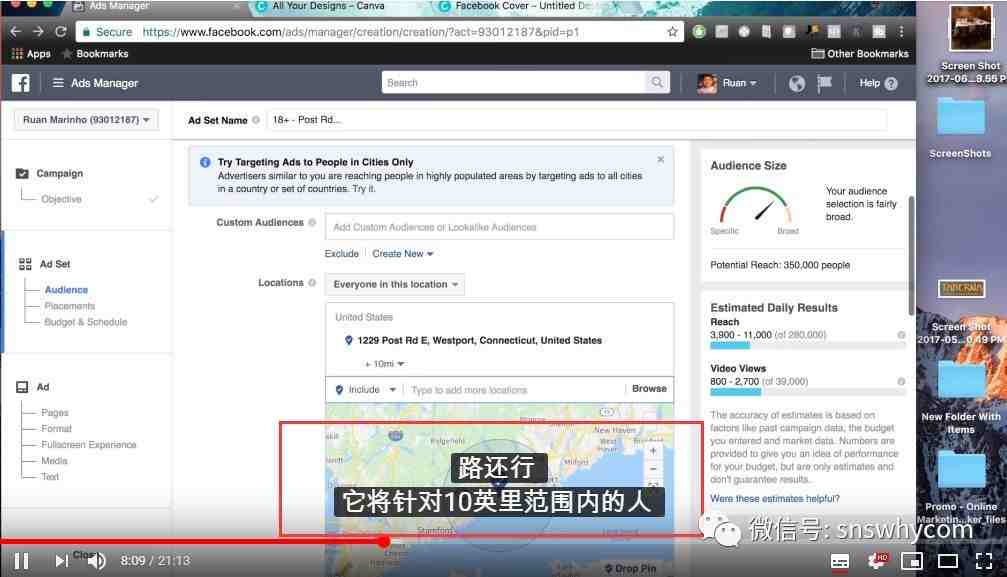1007x577 pixels.
Task: Click the search magnifier button
Action: 657,82
